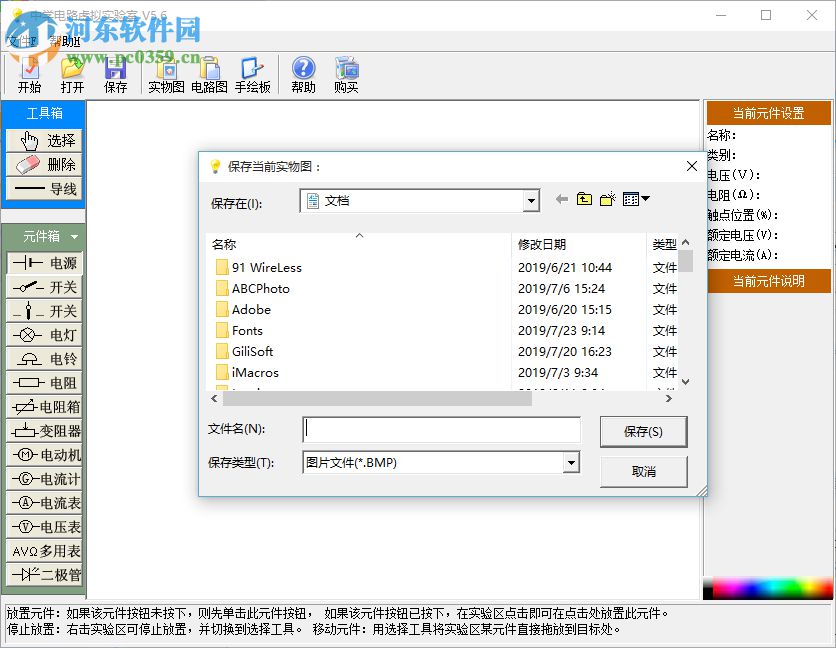The image size is (836, 648).
Task: Pick the 电源 power source component
Action: [x=44, y=263]
